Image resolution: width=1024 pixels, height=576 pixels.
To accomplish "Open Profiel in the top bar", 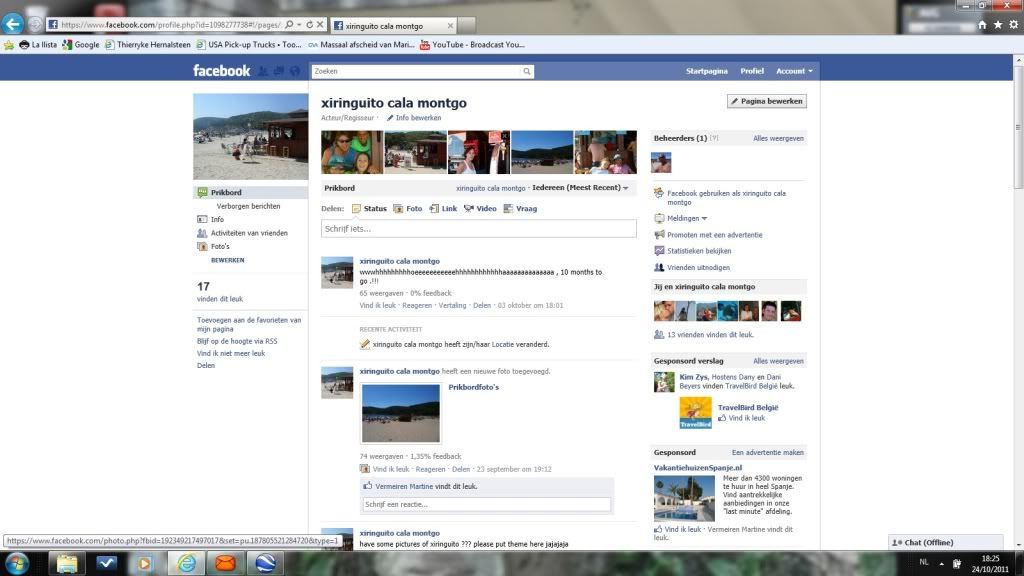I will click(x=752, y=71).
